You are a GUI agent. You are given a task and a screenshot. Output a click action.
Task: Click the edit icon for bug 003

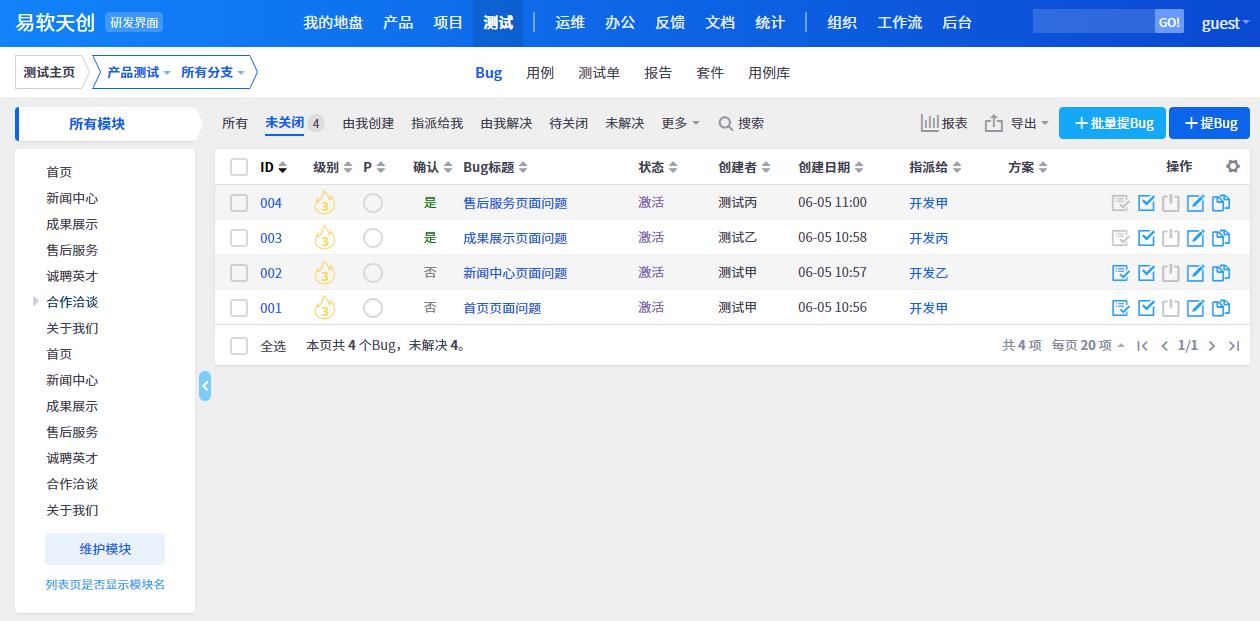(x=1195, y=238)
